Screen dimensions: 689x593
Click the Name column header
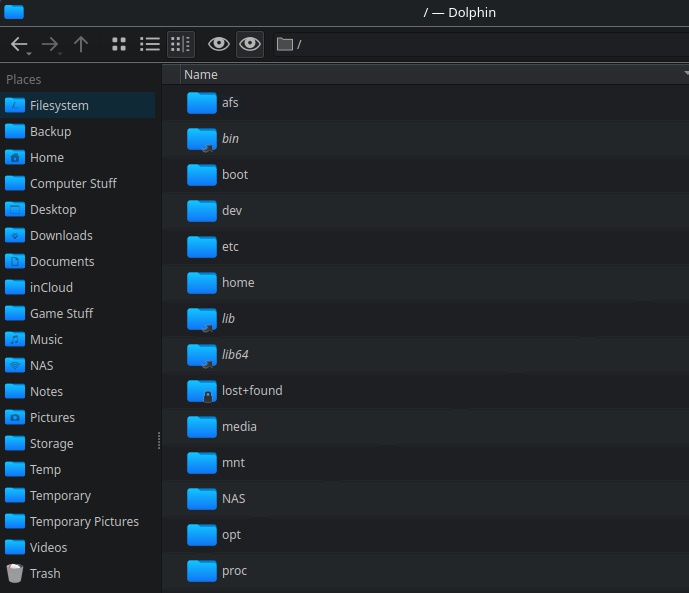[x=435, y=74]
